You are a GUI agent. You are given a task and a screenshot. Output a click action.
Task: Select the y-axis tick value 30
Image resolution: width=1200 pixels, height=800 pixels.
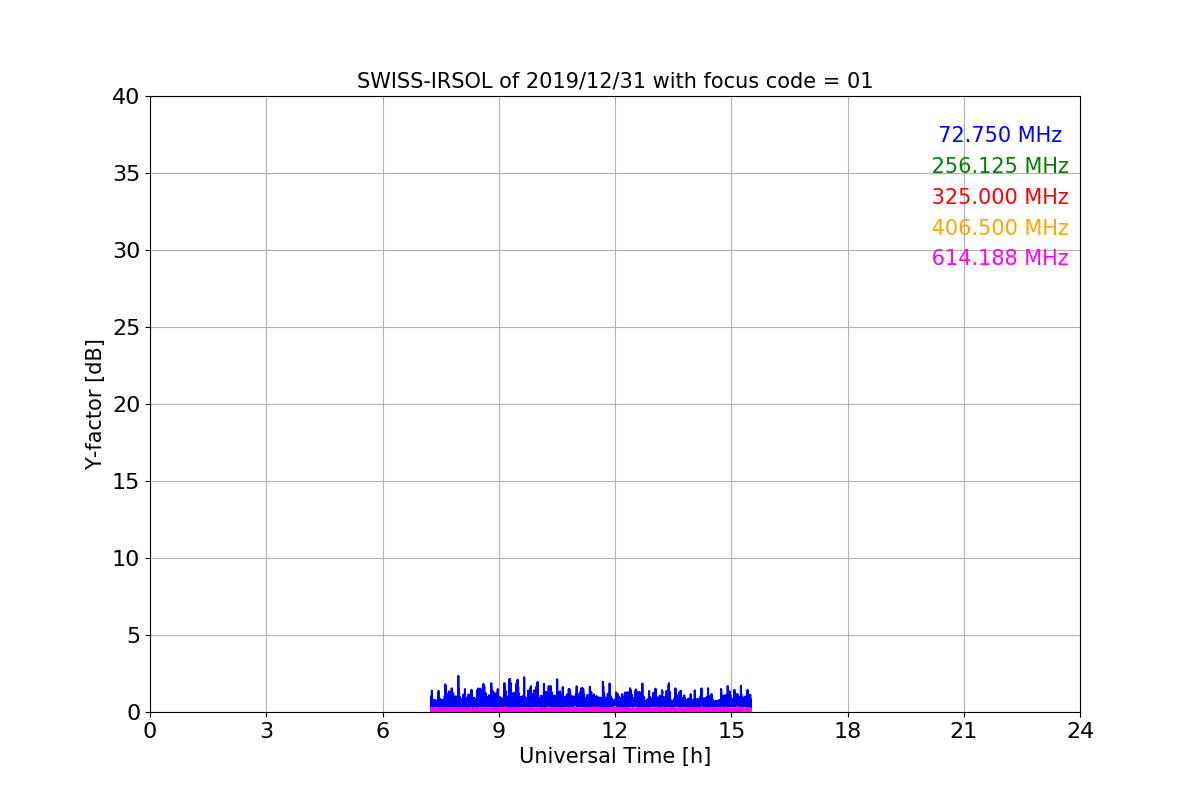pyautogui.click(x=126, y=251)
